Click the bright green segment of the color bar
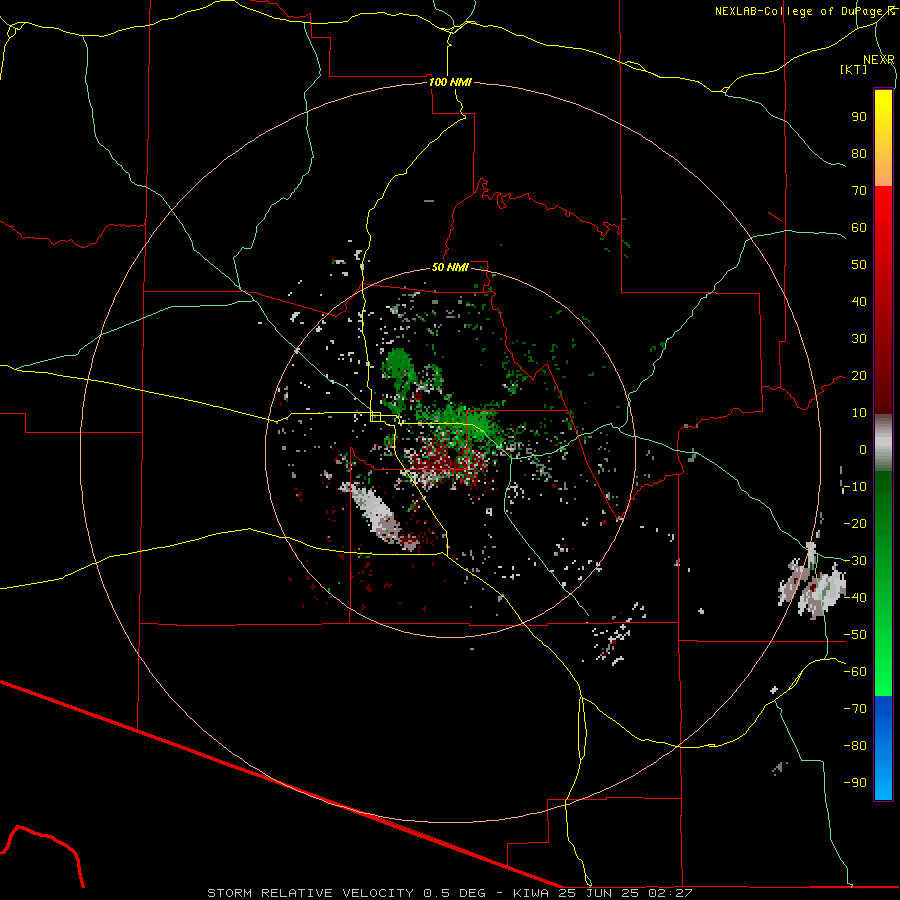 click(883, 660)
